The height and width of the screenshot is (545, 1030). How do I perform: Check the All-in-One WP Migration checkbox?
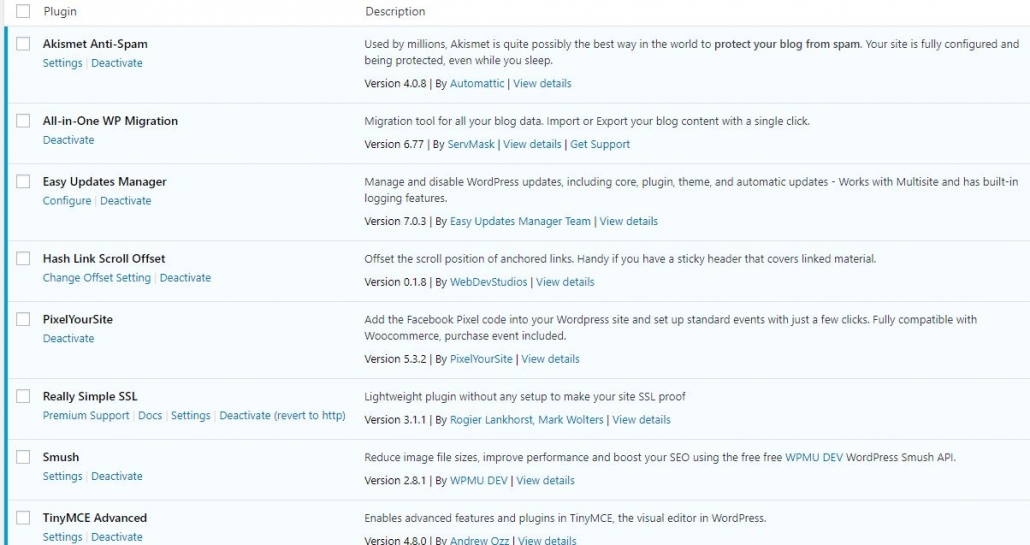point(23,121)
